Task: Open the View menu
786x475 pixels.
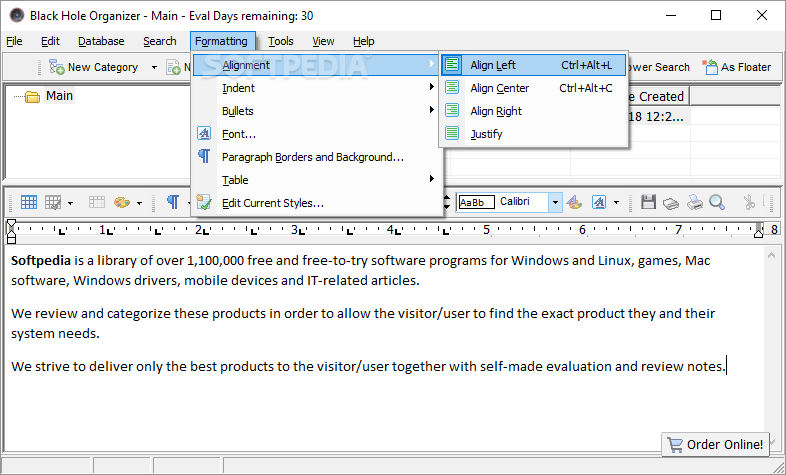Action: pyautogui.click(x=323, y=41)
